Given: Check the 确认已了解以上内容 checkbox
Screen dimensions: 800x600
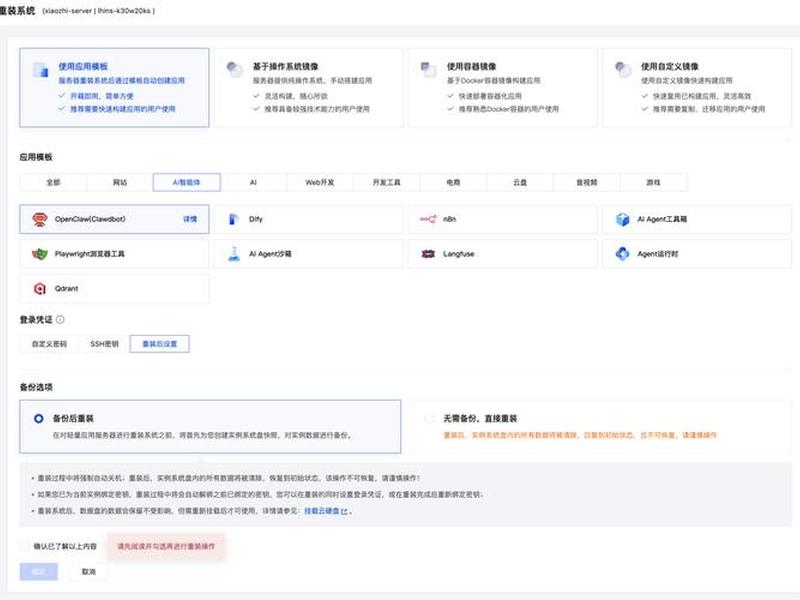Looking at the screenshot, I should 24,546.
